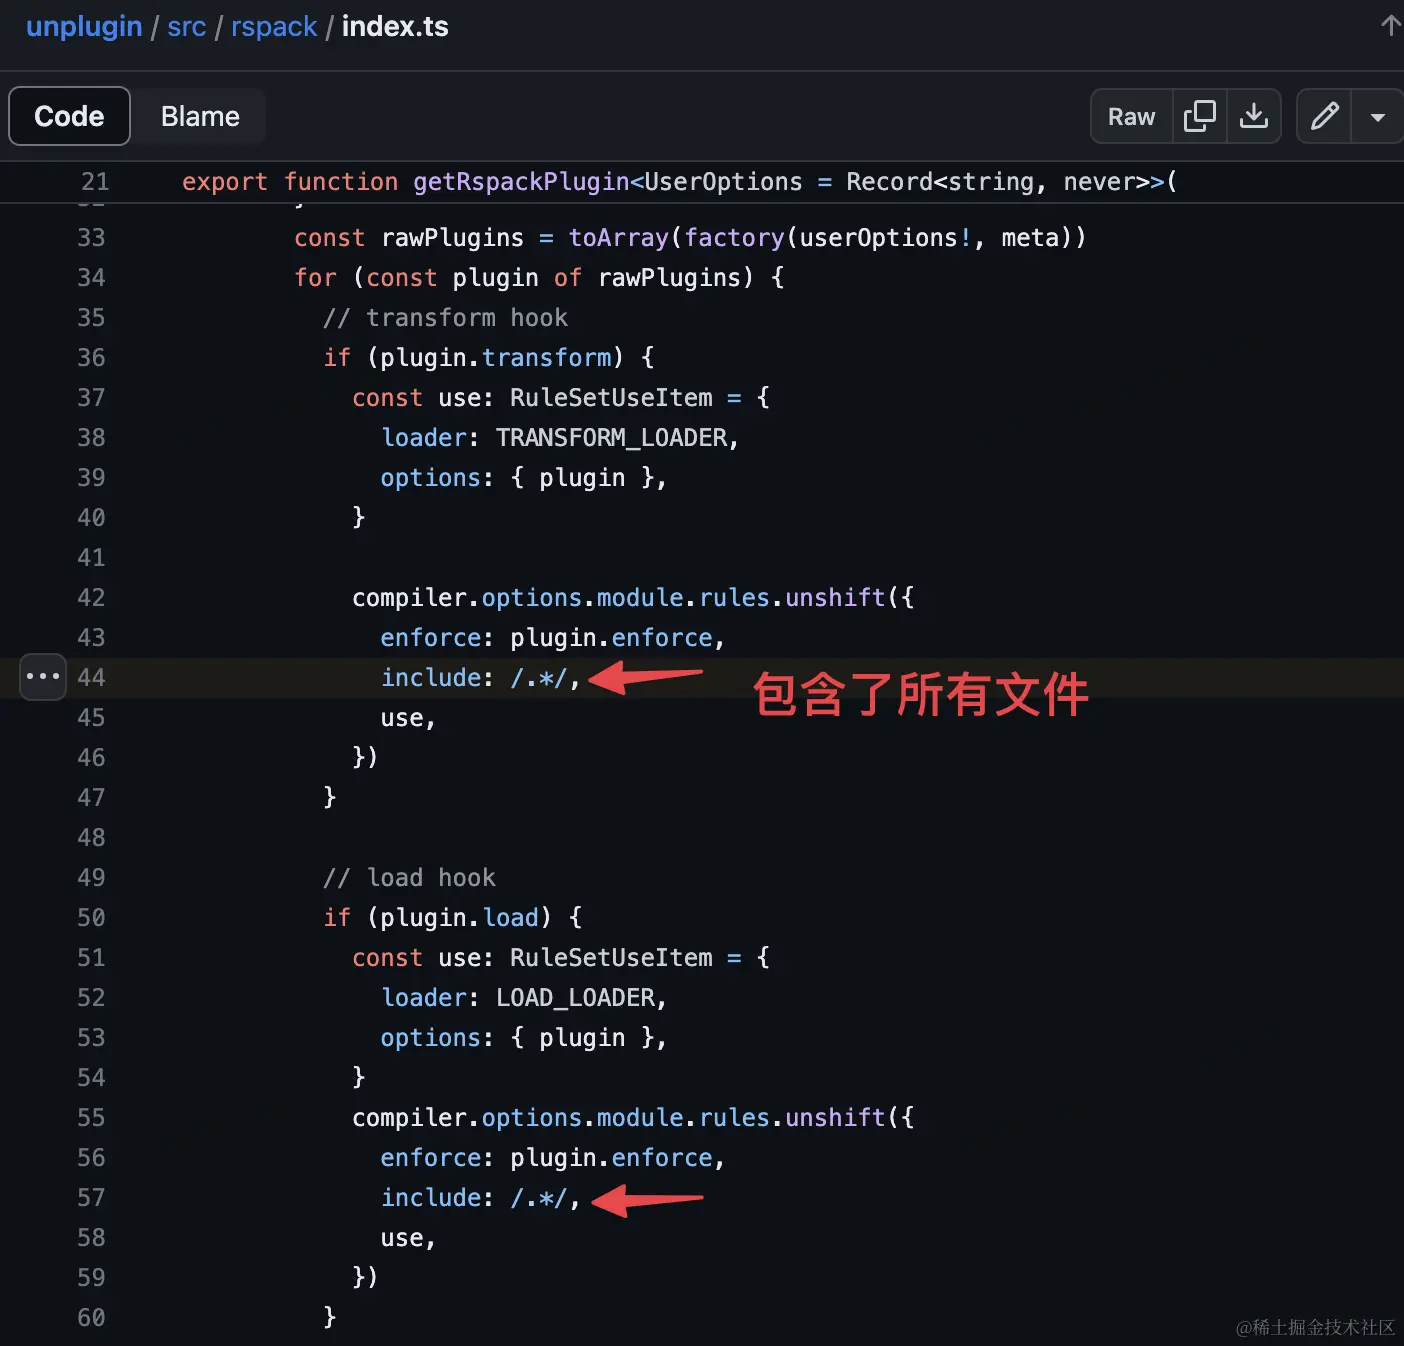Select line number 50
The height and width of the screenshot is (1346, 1404).
pos(91,918)
